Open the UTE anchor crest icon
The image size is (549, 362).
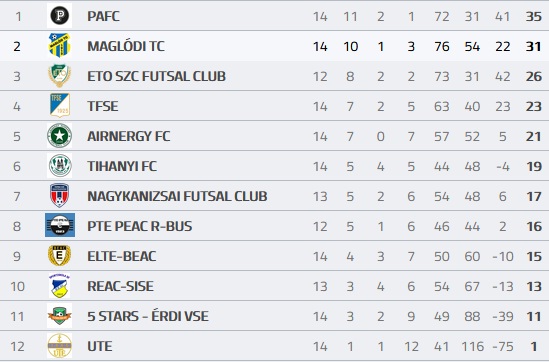(x=60, y=346)
